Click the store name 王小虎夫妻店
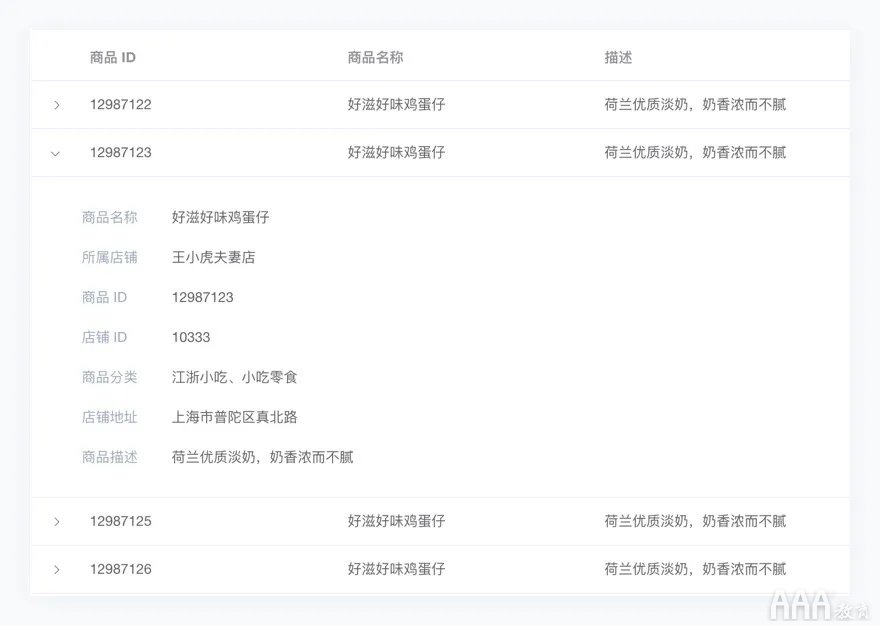Screen dimensions: 880x626 (213, 257)
